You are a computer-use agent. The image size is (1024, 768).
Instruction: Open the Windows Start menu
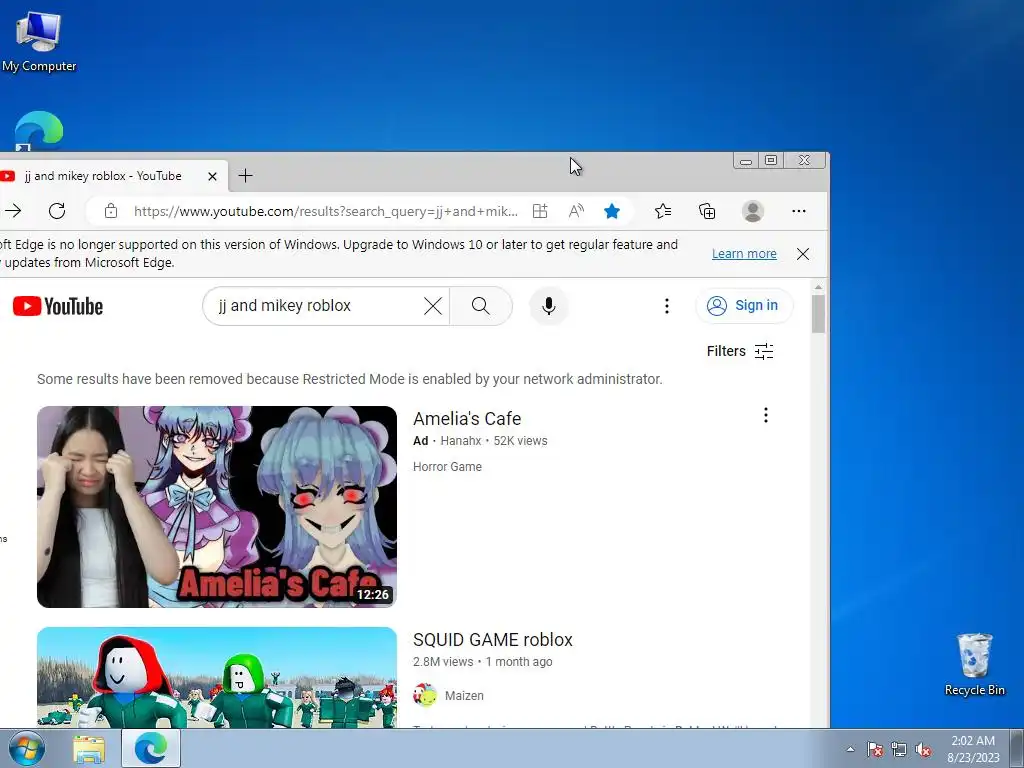click(27, 749)
